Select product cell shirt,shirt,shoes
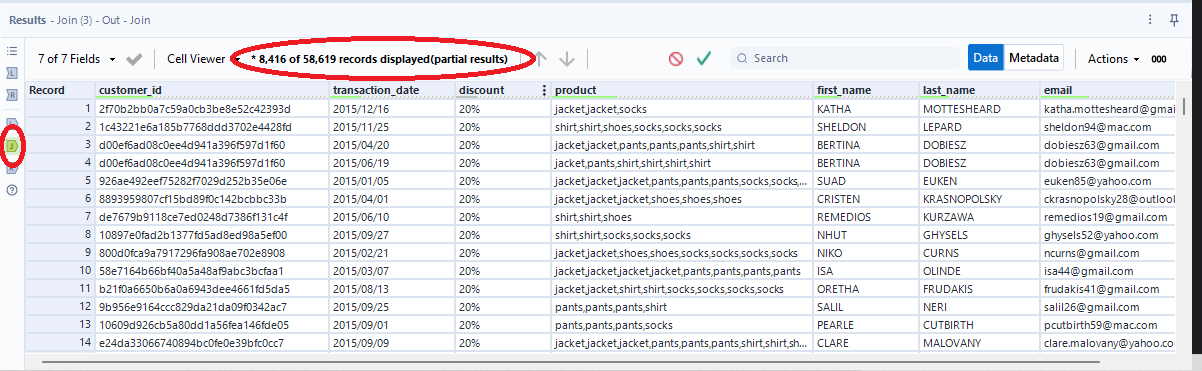This screenshot has height=371, width=1202. click(681, 217)
